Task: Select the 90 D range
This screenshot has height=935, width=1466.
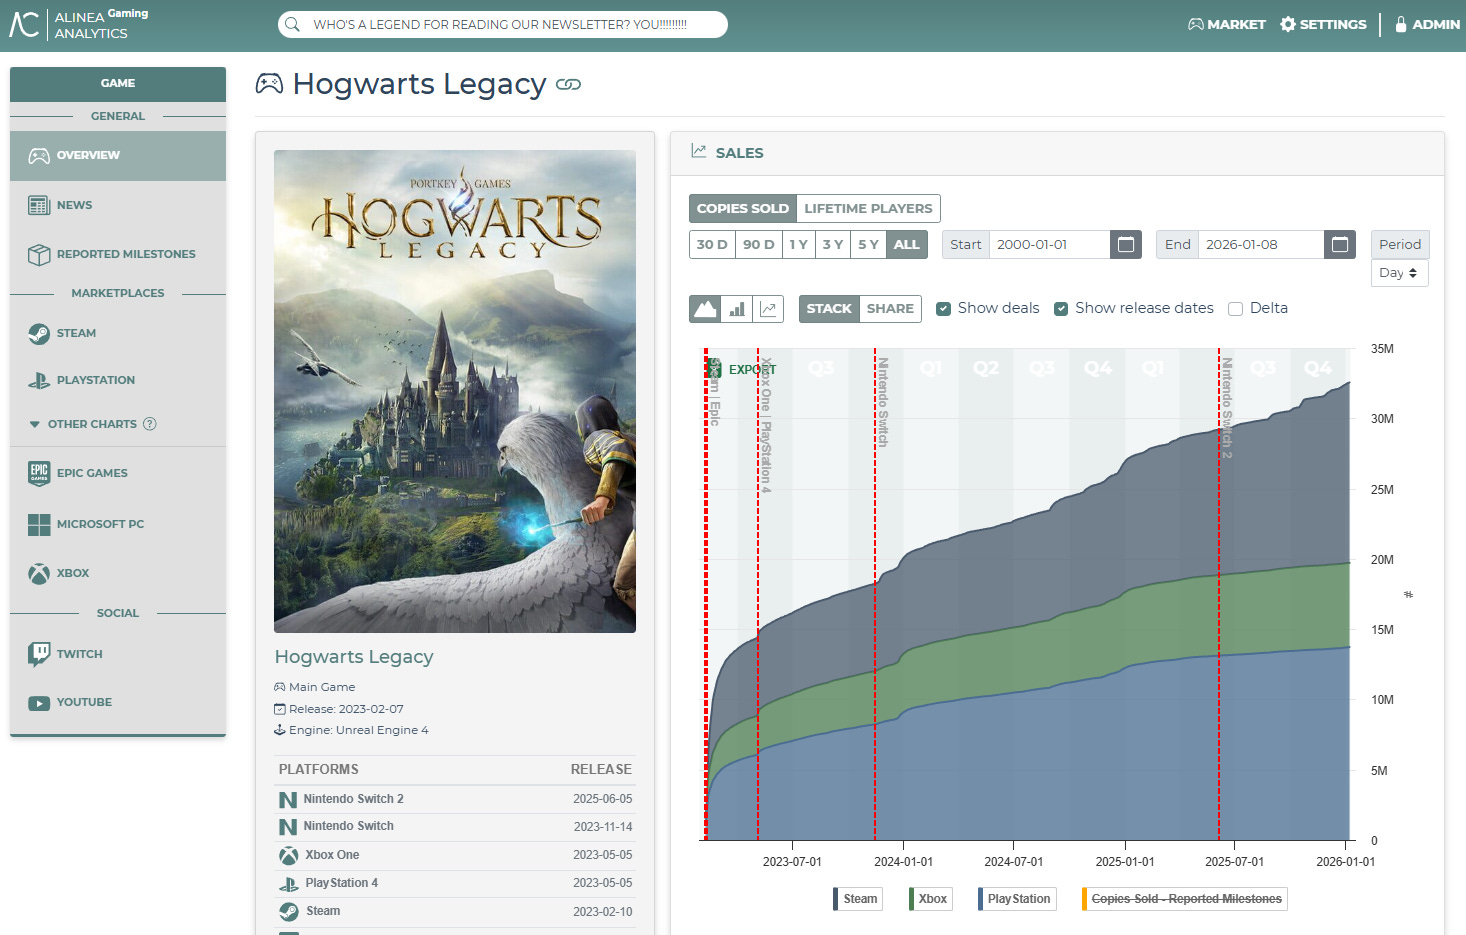Action: click(758, 244)
